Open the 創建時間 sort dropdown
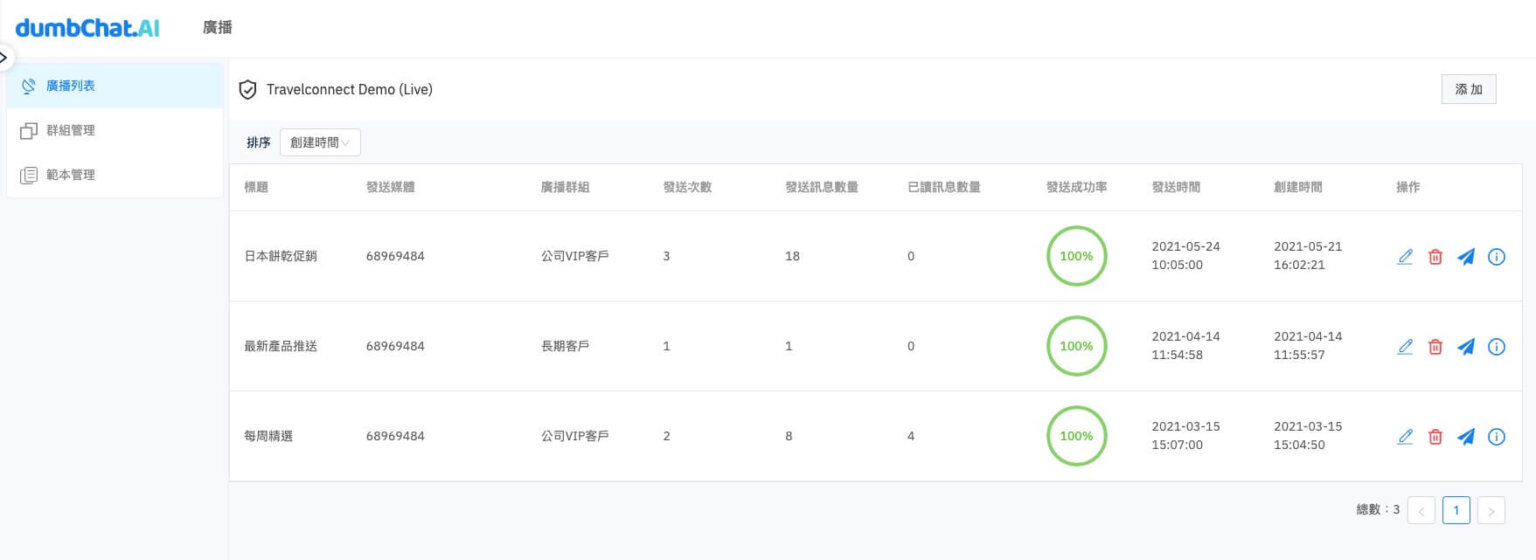This screenshot has width=1536, height=560. point(320,143)
